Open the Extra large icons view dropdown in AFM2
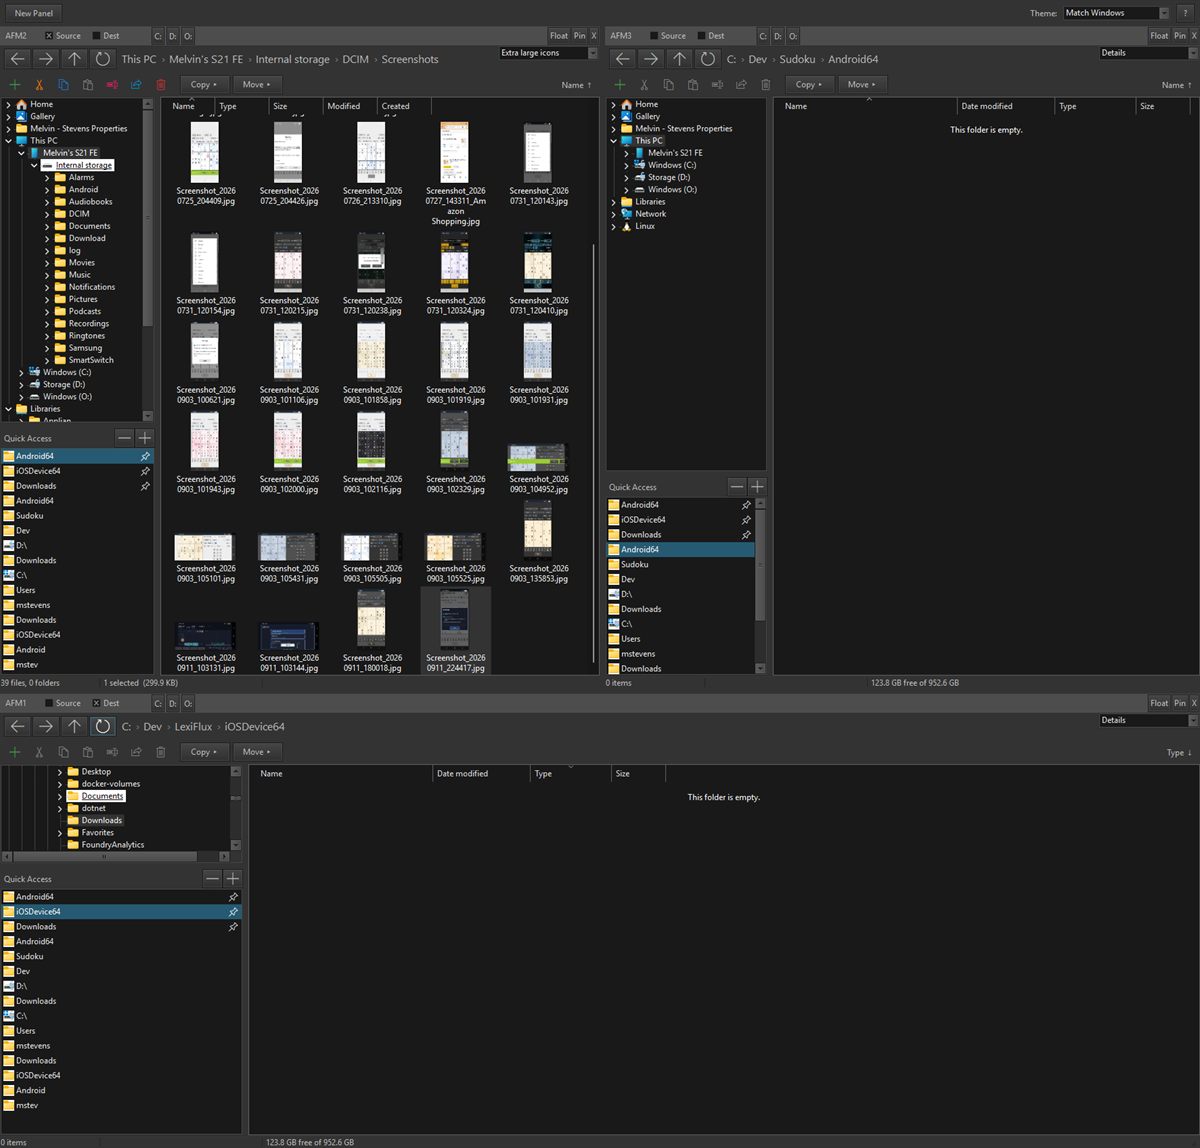 (548, 53)
